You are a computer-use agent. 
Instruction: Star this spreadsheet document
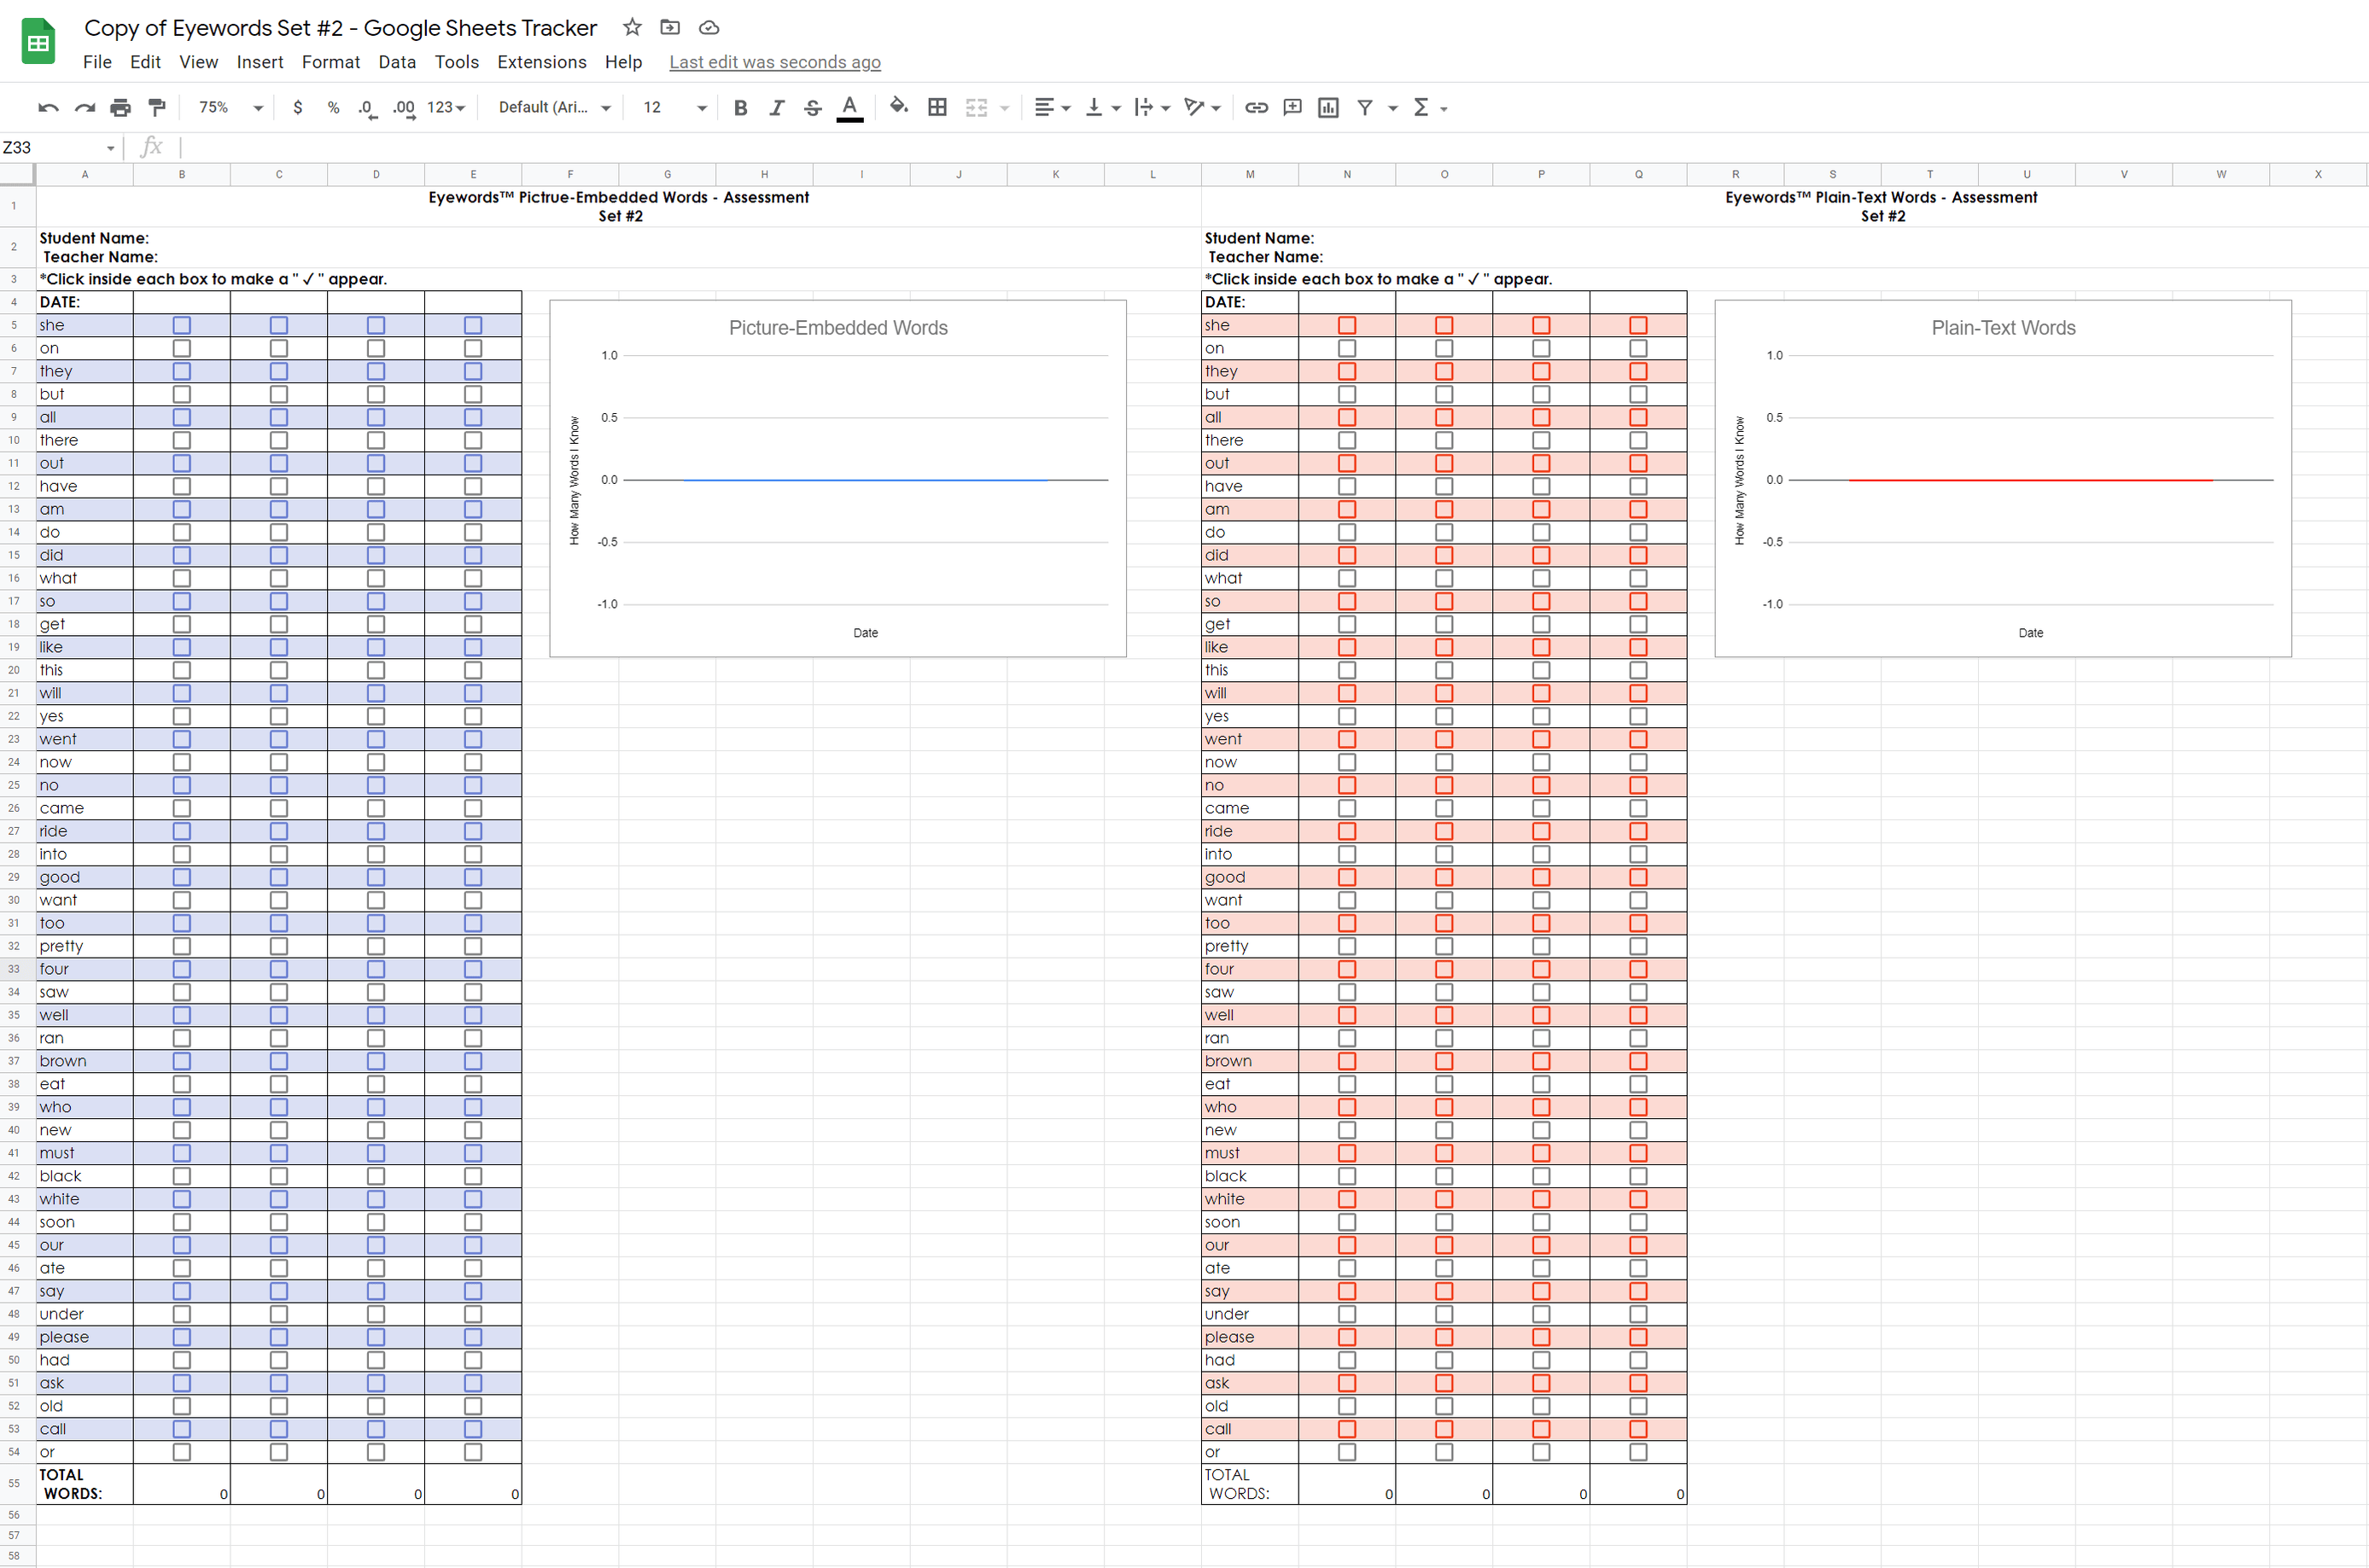click(x=632, y=27)
